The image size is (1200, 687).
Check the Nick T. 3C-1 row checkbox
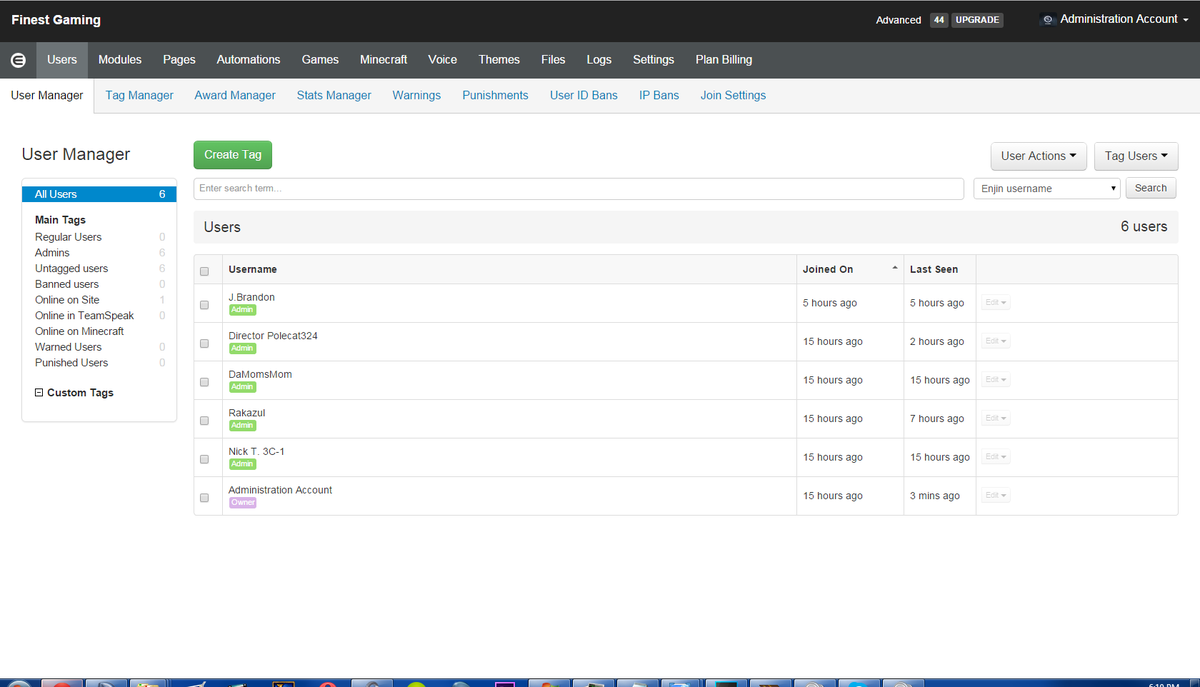coord(205,458)
